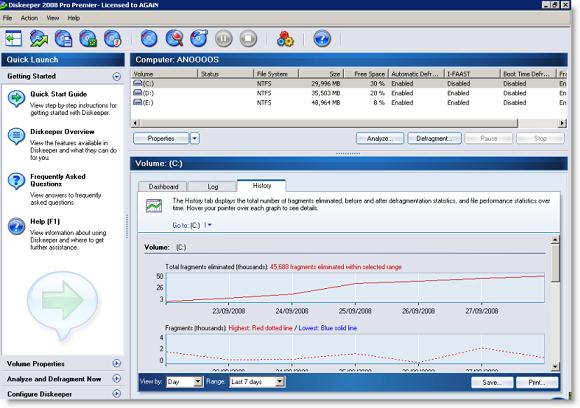
Task: Expand the Configure Diskeeper section
Action: [x=117, y=394]
